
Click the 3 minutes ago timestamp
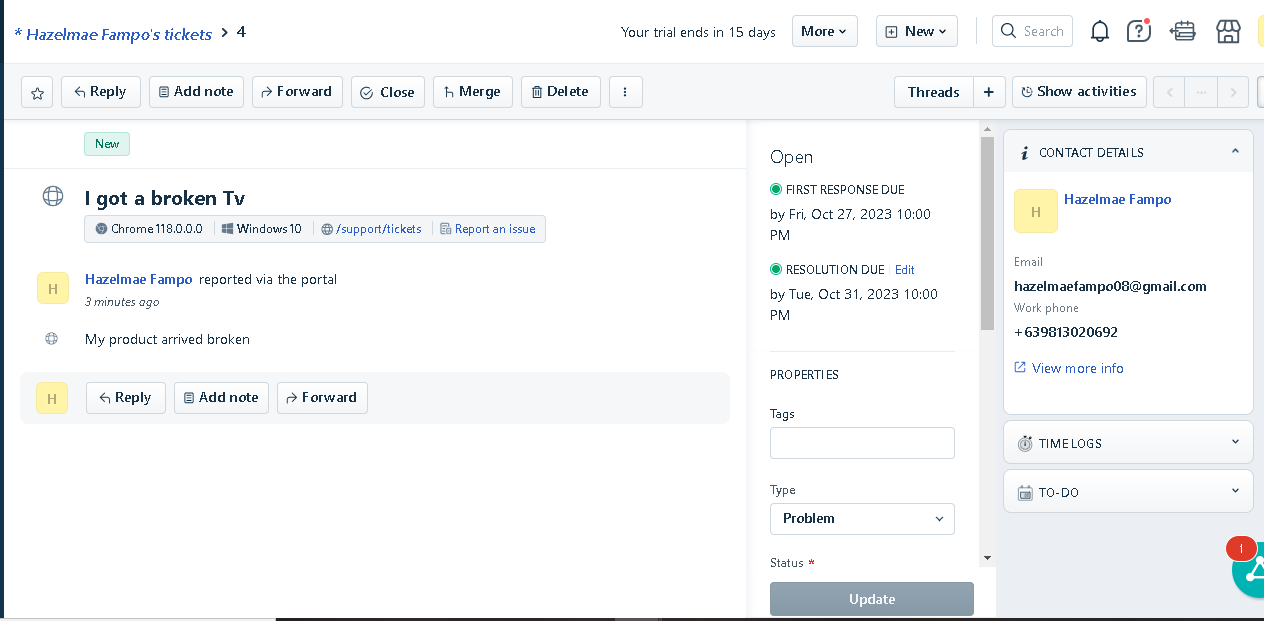[122, 302]
